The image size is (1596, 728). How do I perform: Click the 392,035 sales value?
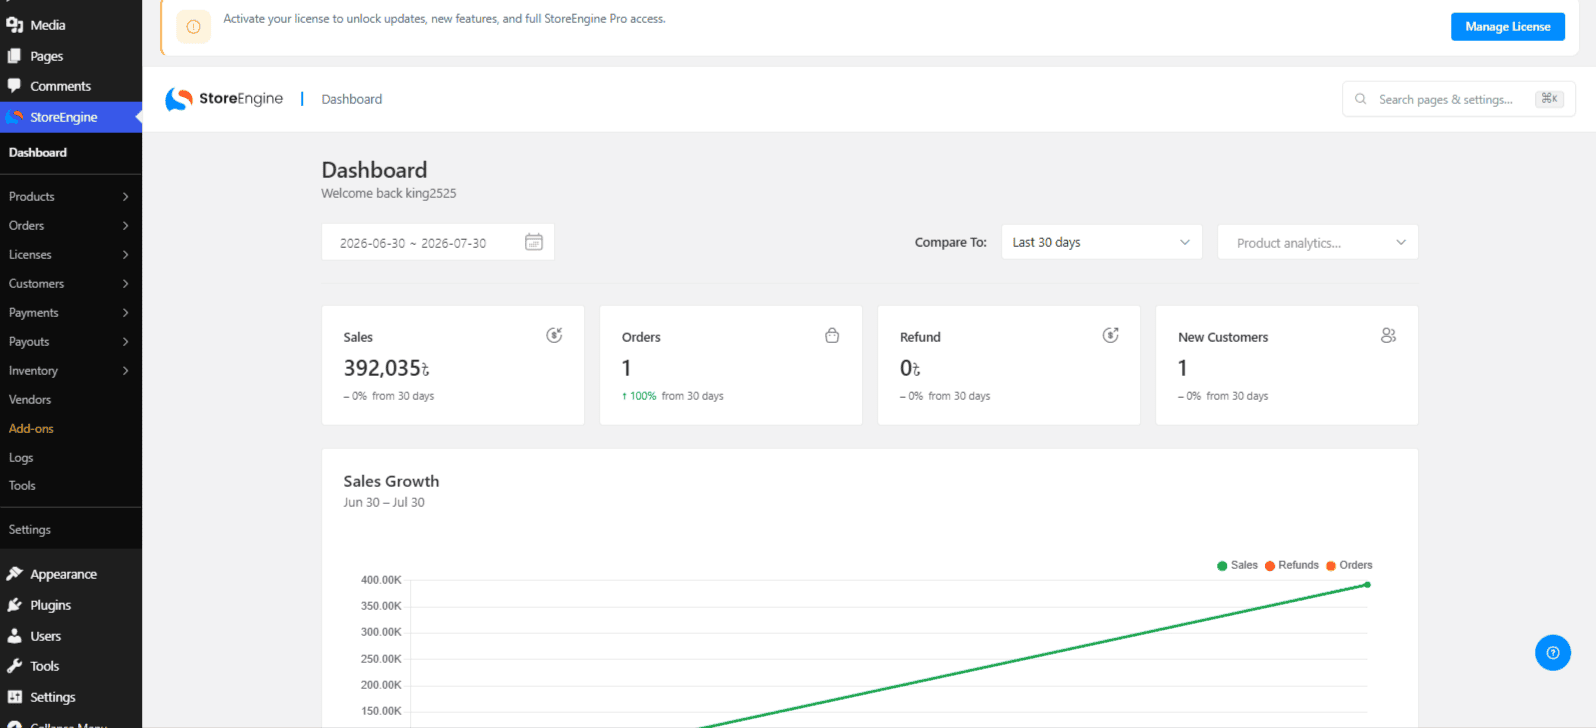pos(386,368)
